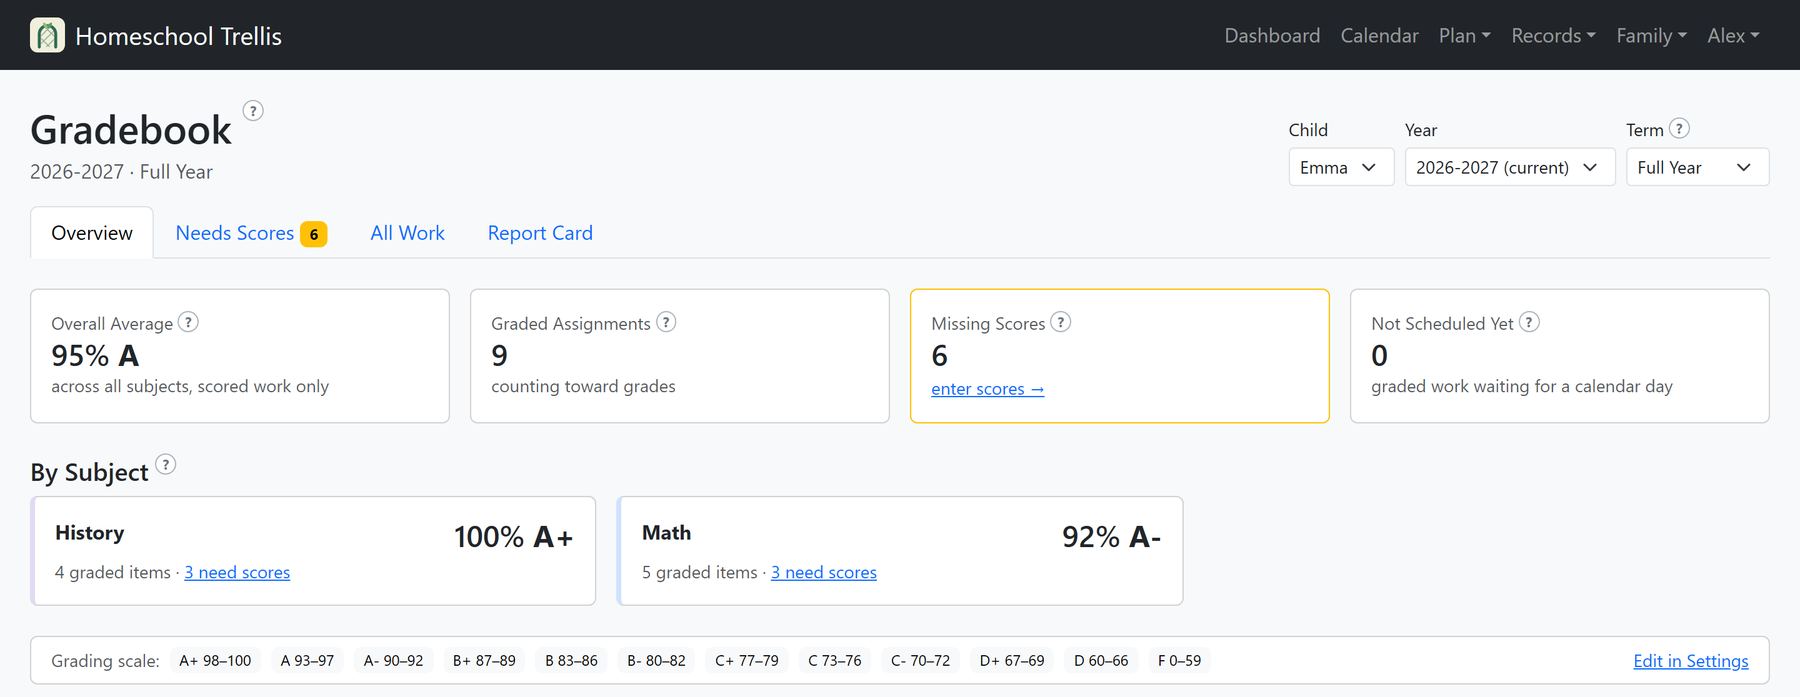Click the Gradebook page heading

[131, 130]
